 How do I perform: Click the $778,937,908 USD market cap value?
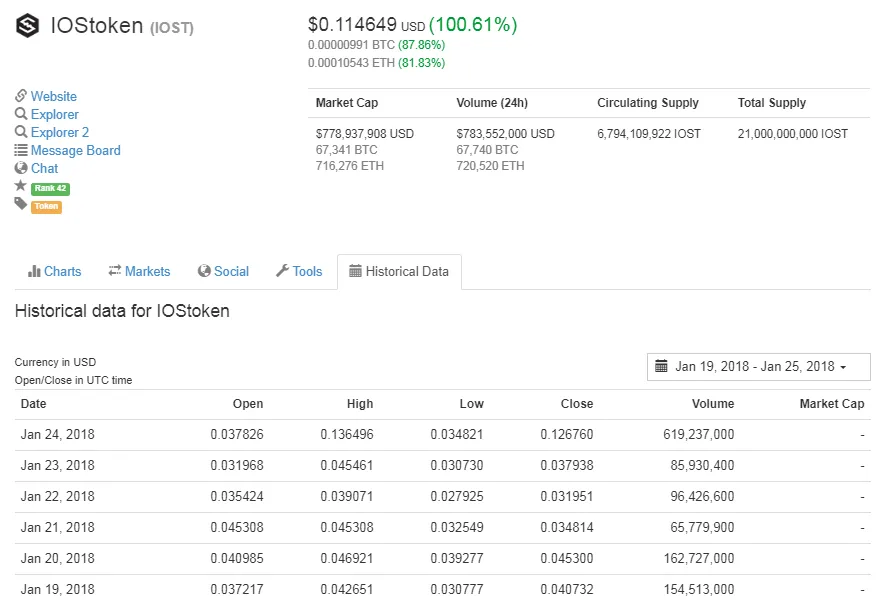click(x=365, y=134)
